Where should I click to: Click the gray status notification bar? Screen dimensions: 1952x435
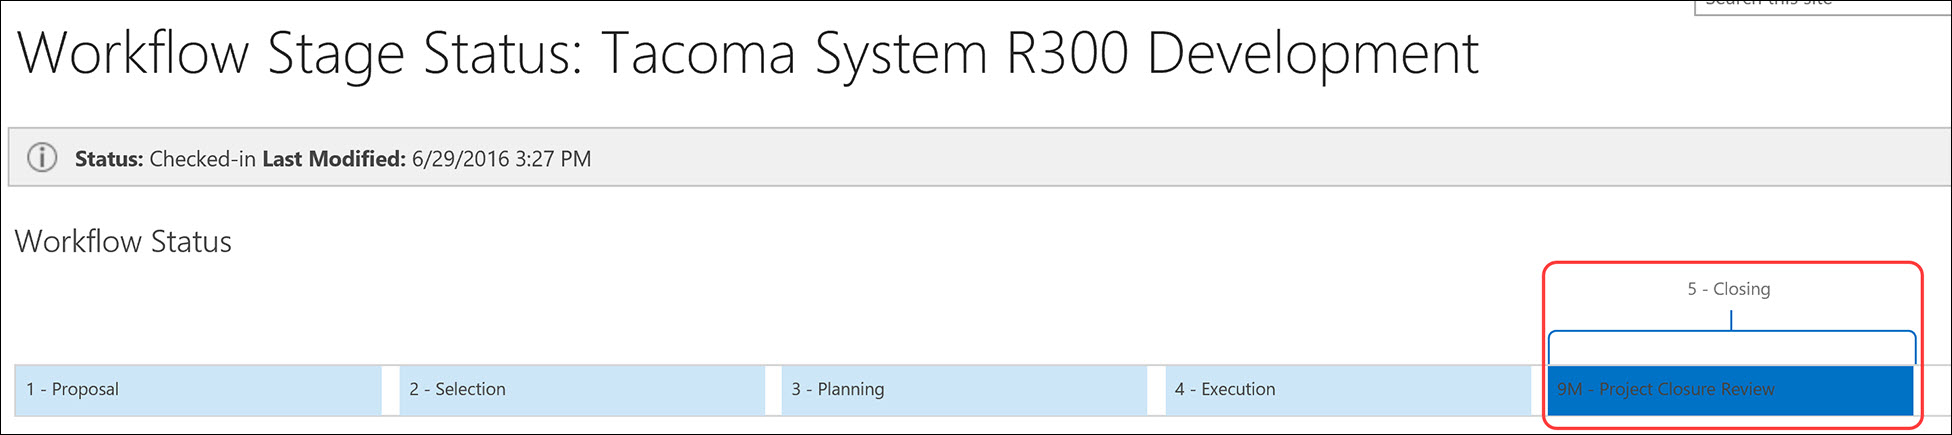click(979, 157)
